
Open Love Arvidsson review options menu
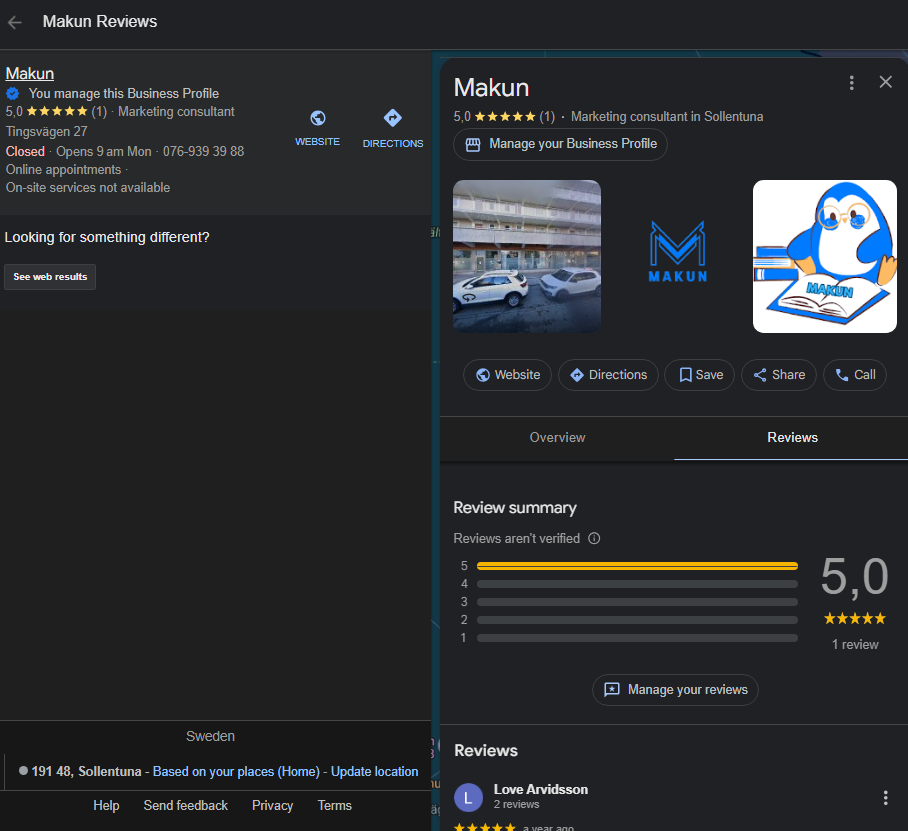tap(885, 798)
